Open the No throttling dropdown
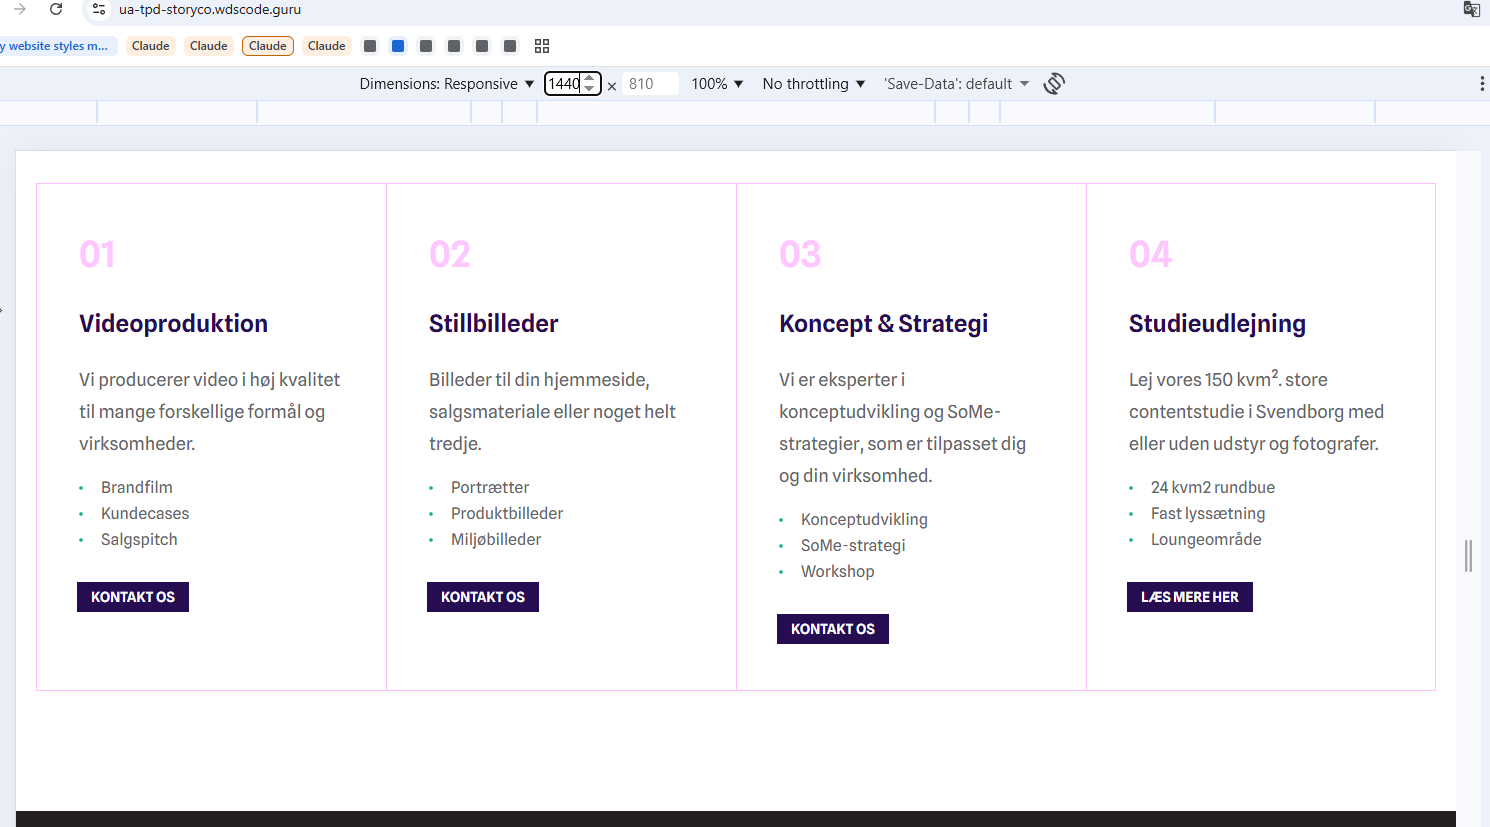This screenshot has height=827, width=1490. point(814,84)
